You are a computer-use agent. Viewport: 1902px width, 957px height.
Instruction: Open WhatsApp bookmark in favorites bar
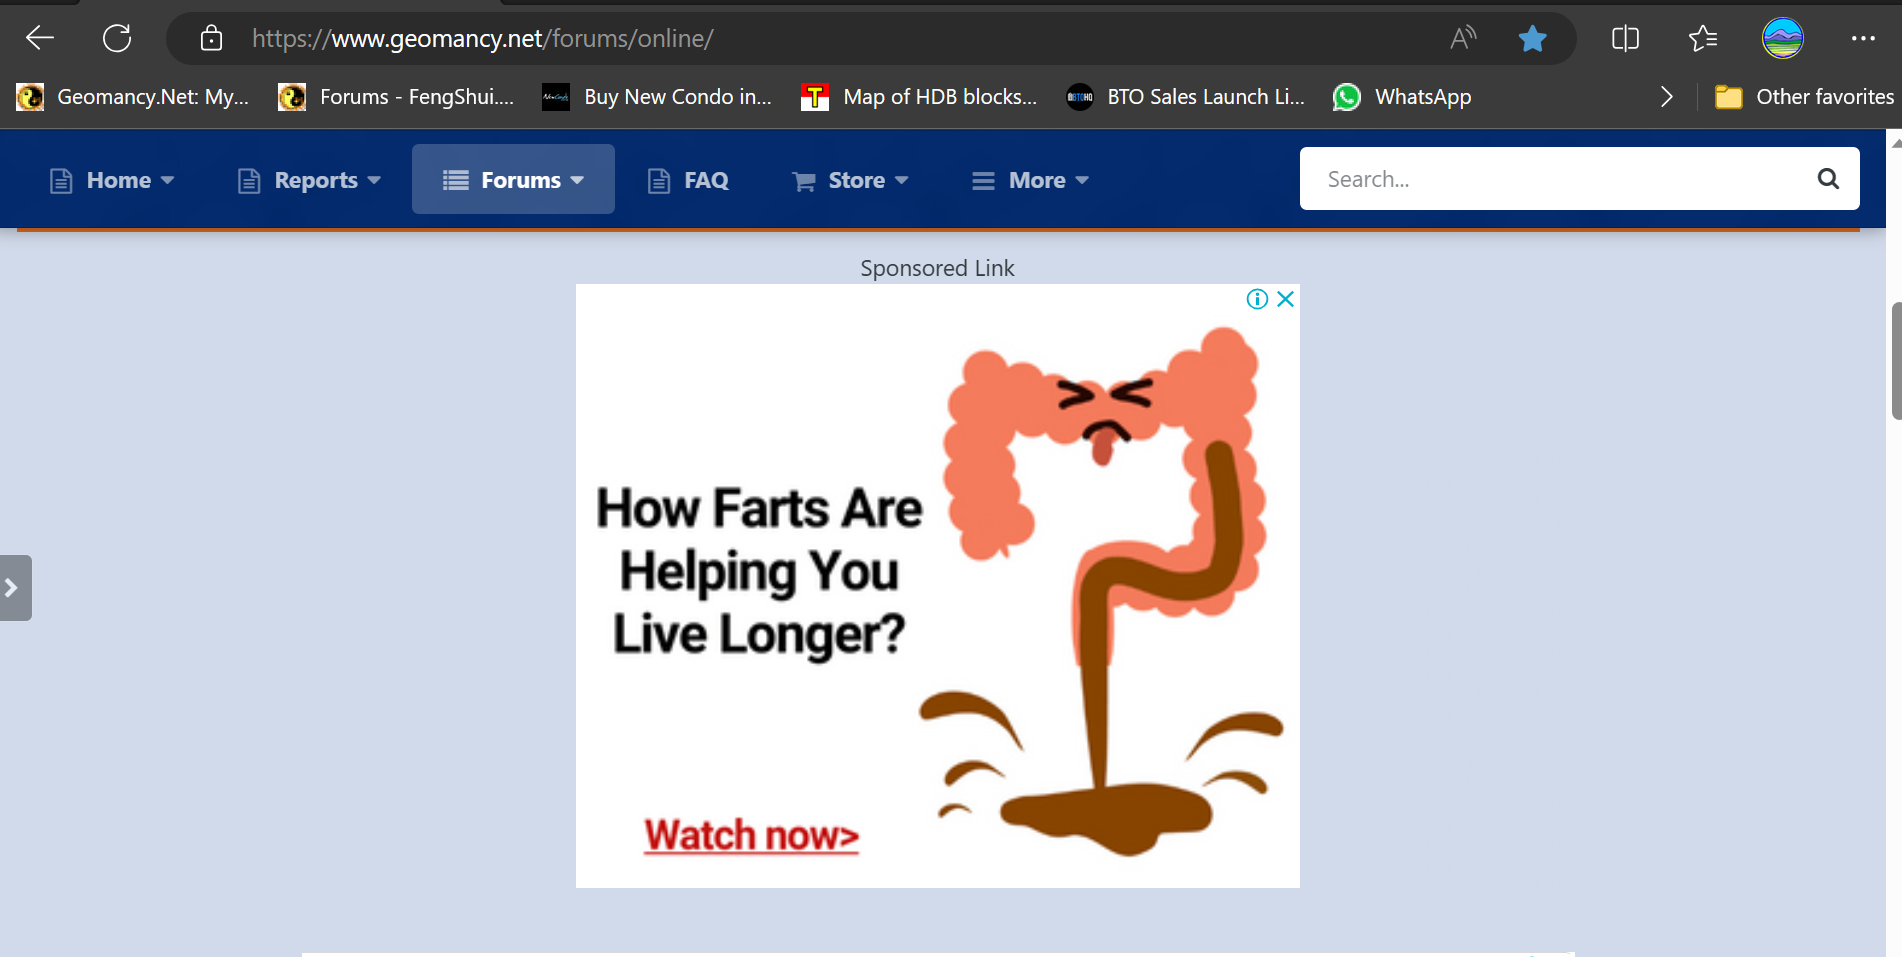tap(1402, 97)
